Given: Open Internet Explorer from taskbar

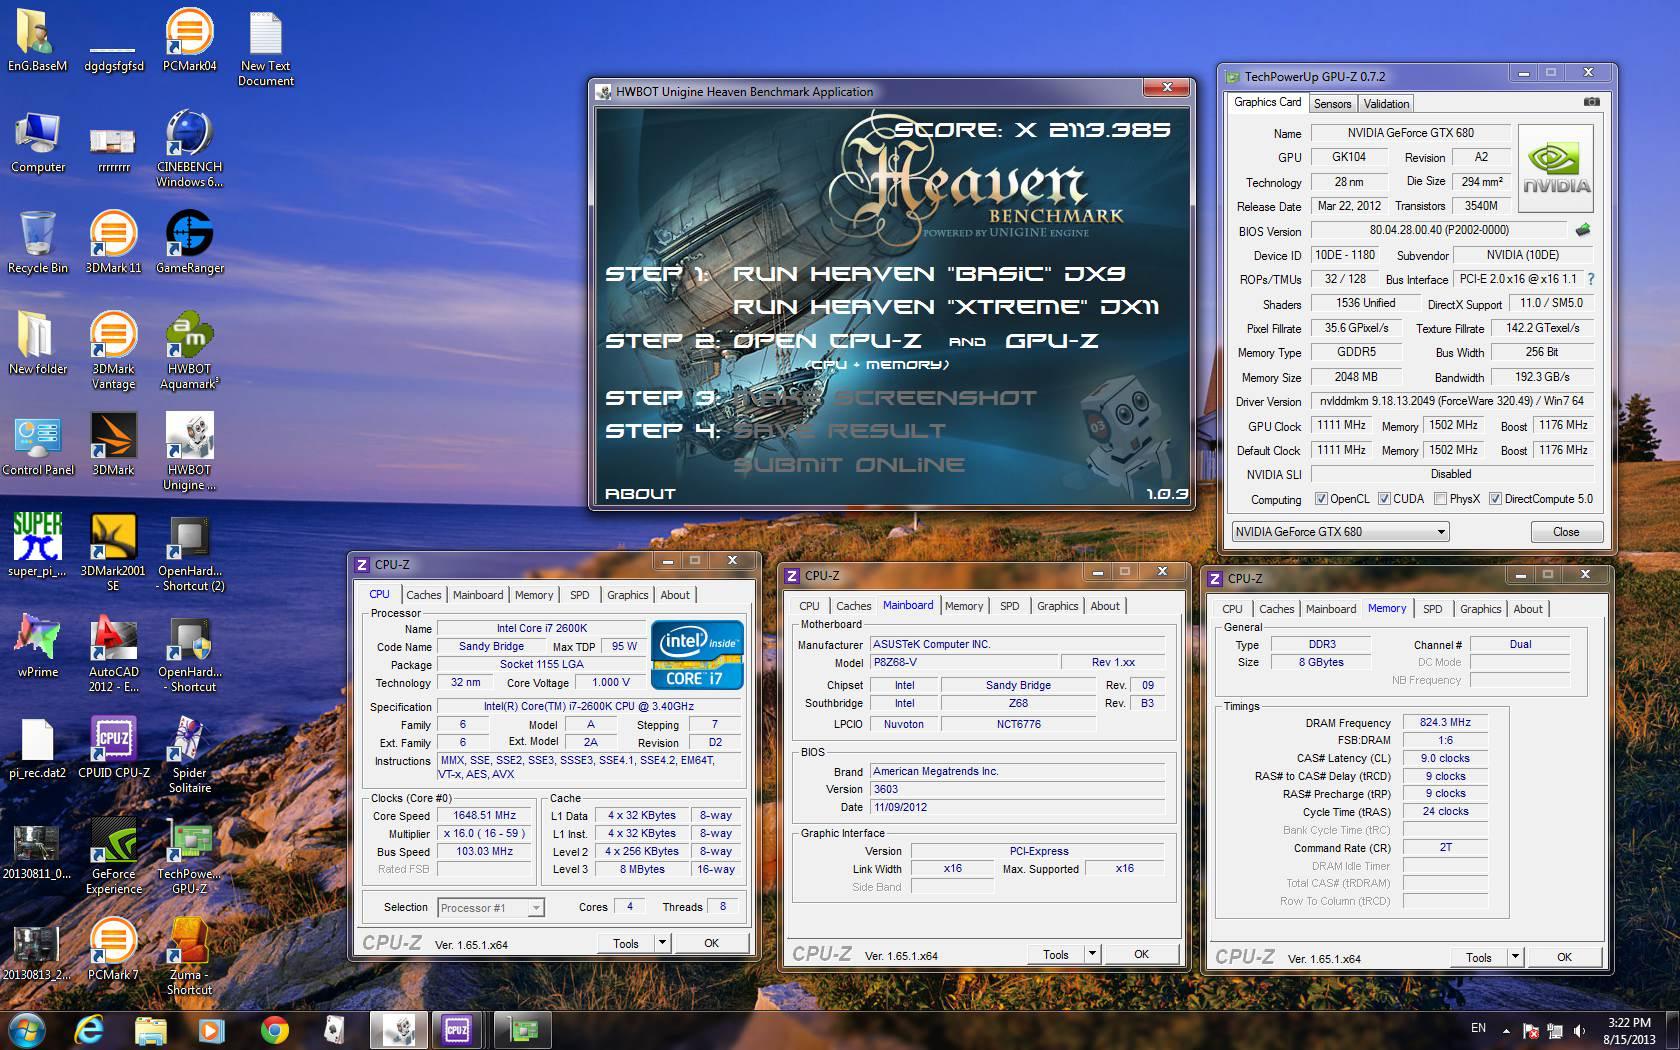Looking at the screenshot, I should coord(90,1029).
